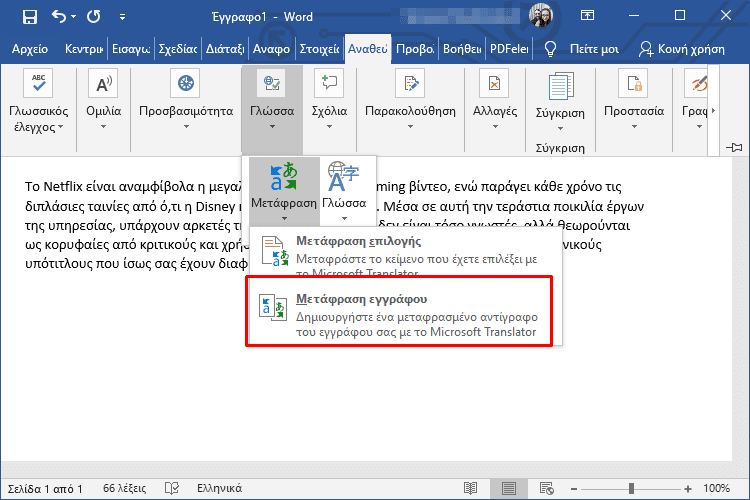Undo the last action
The height and width of the screenshot is (500, 750).
click(x=59, y=17)
